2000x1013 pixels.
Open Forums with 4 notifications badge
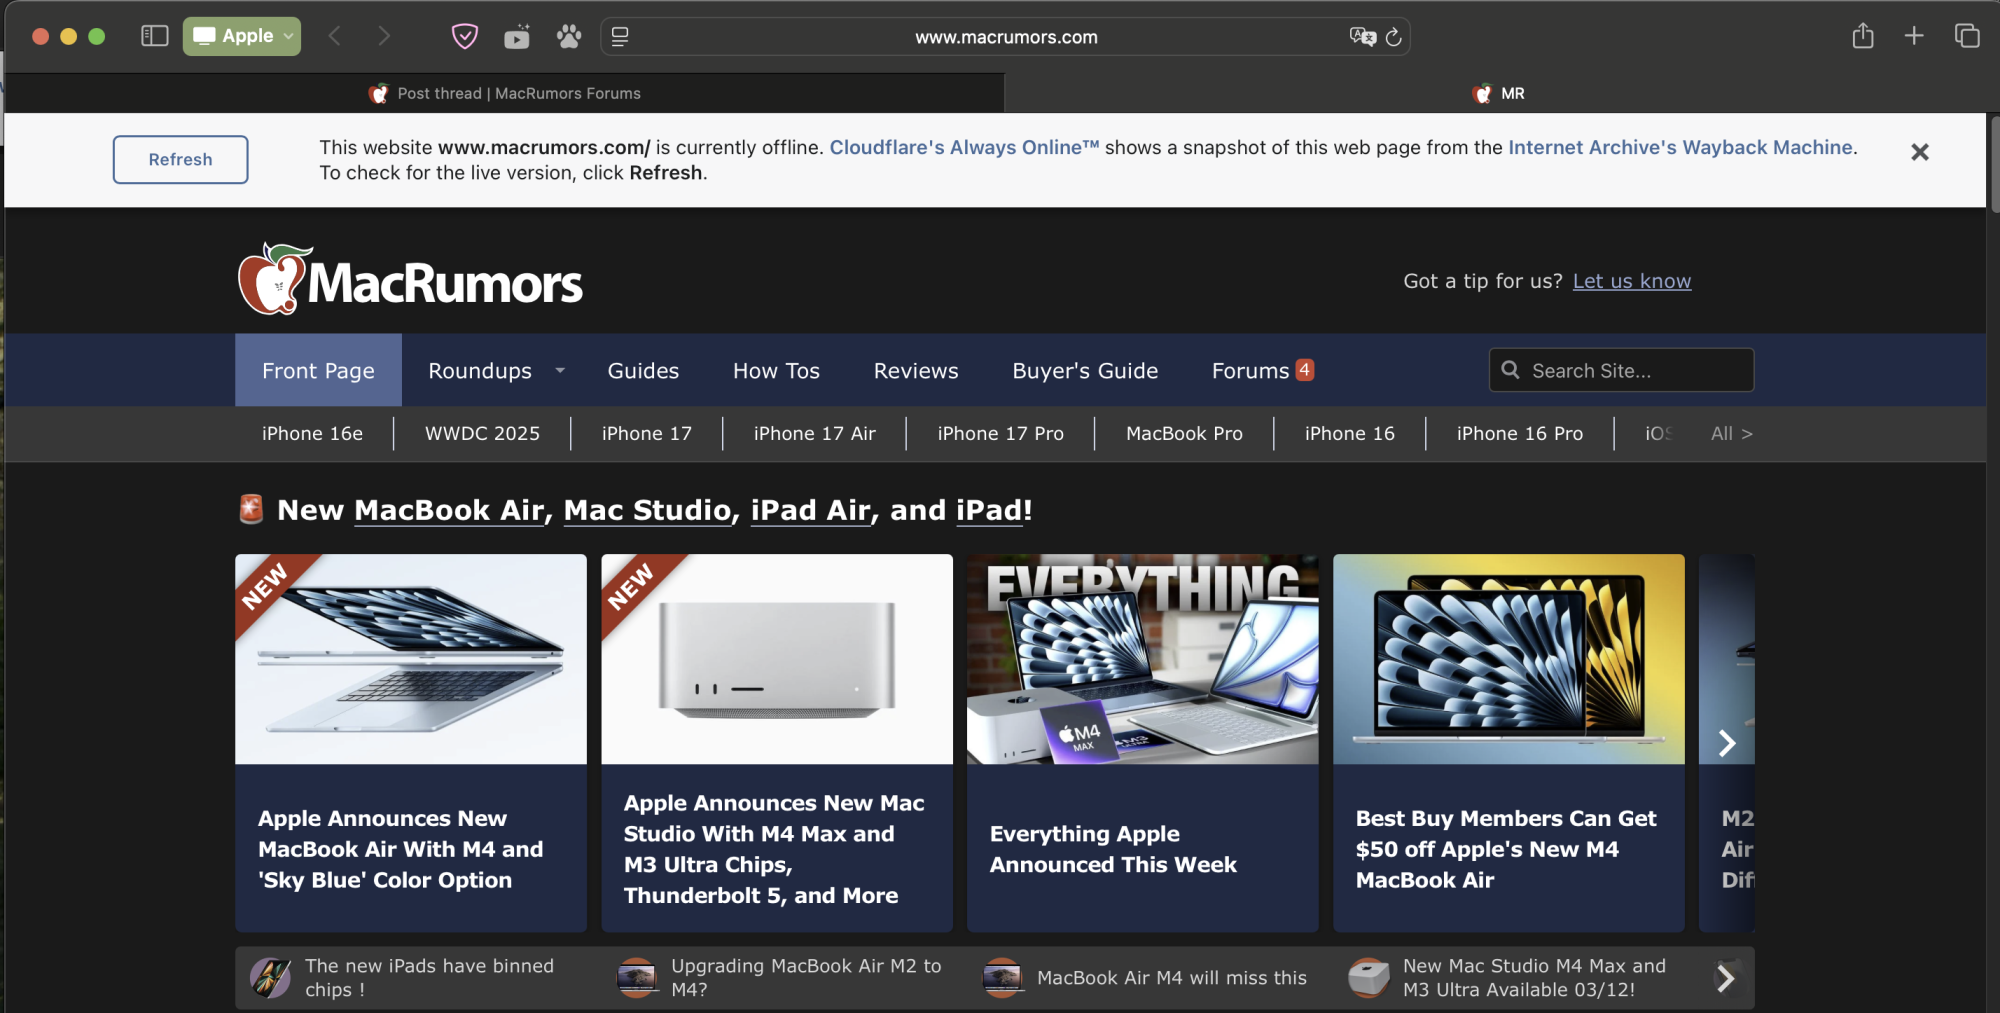point(1262,370)
